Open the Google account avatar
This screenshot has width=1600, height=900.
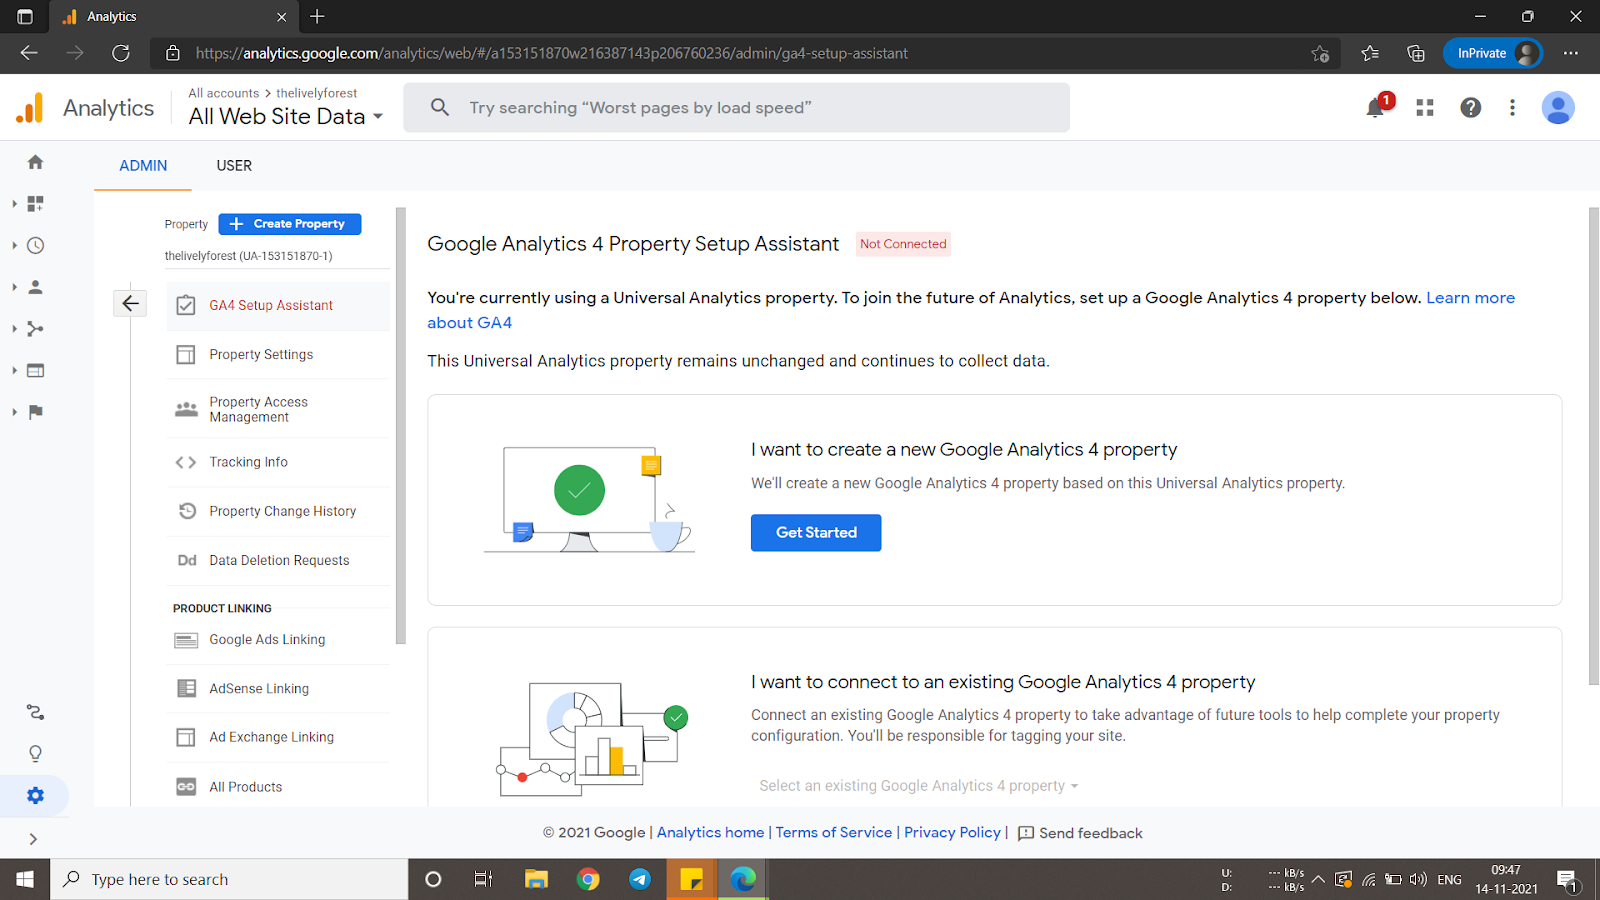[1558, 107]
